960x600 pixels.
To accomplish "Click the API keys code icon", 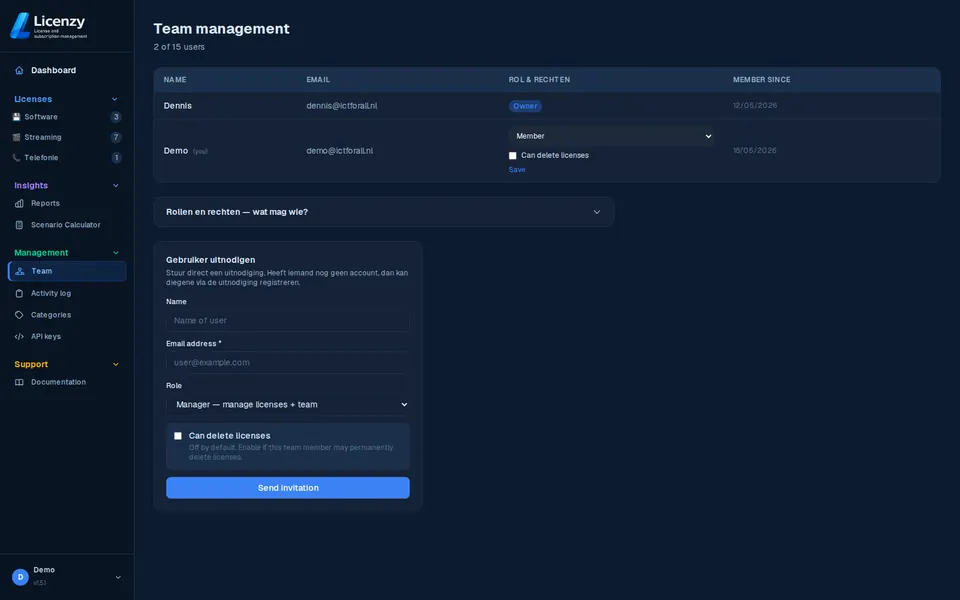I will coord(19,337).
